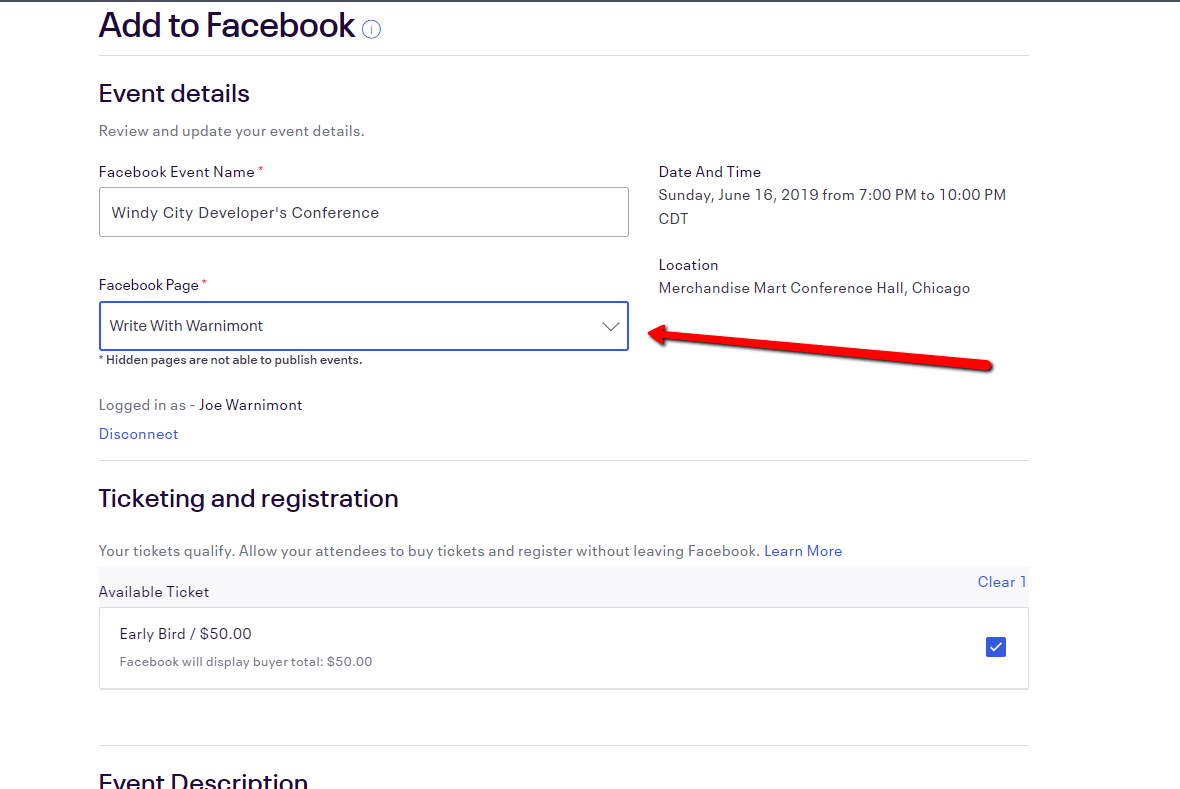Uncheck the Early Bird ticket checkbox
1180x789 pixels.
pos(996,647)
